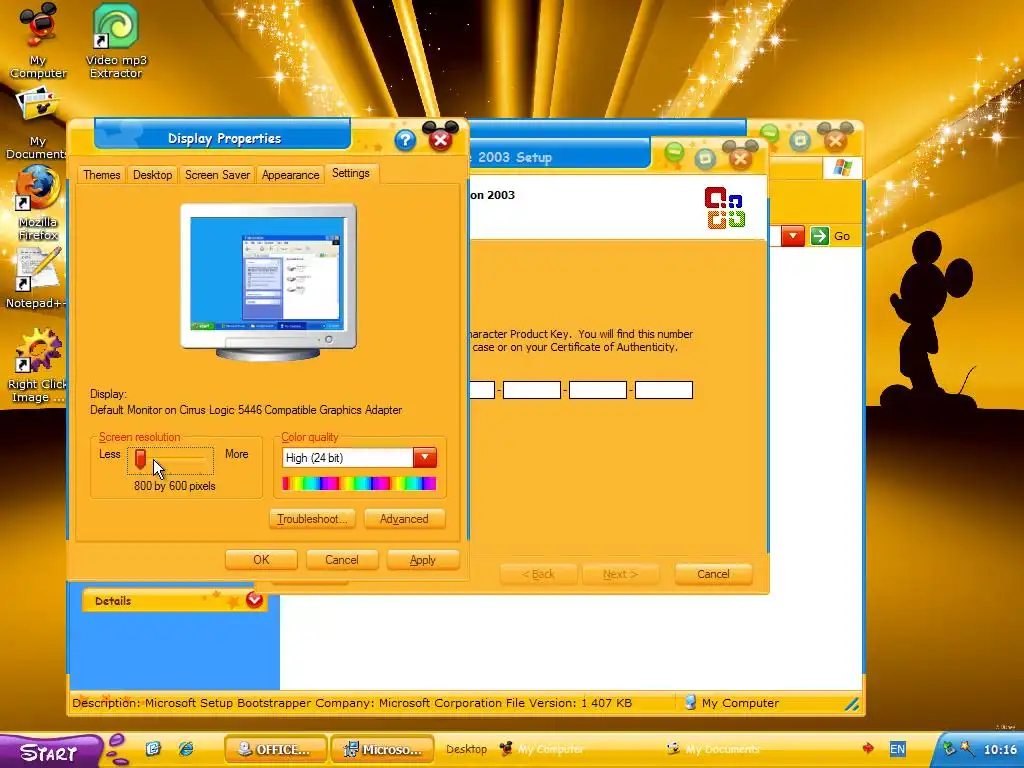
Task: Click the second visible product key field
Action: click(x=532, y=390)
